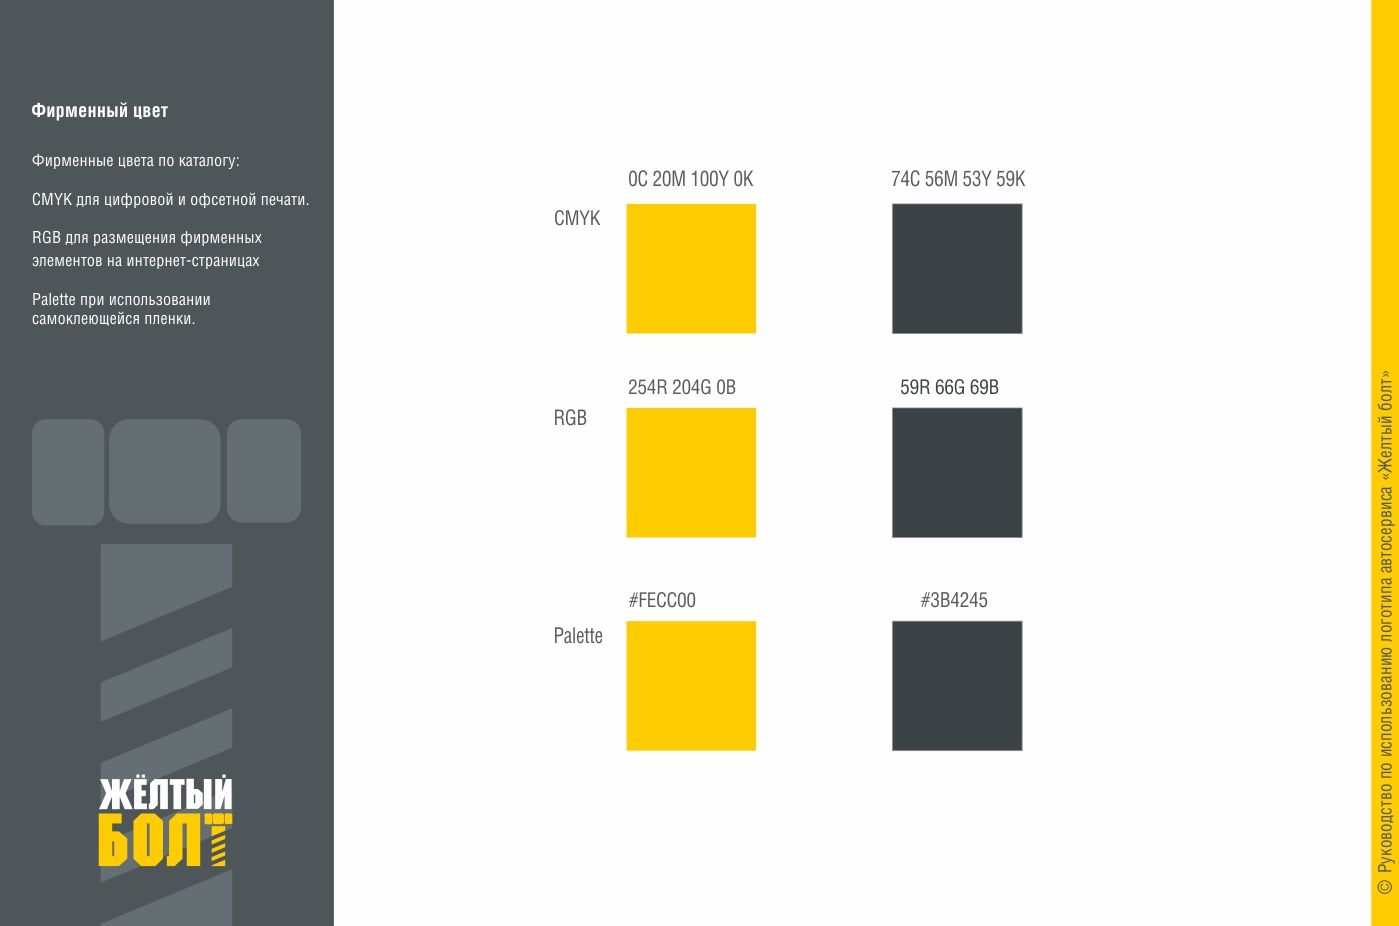Click the 254R 204G 0B value text
1399x926 pixels.
[682, 387]
